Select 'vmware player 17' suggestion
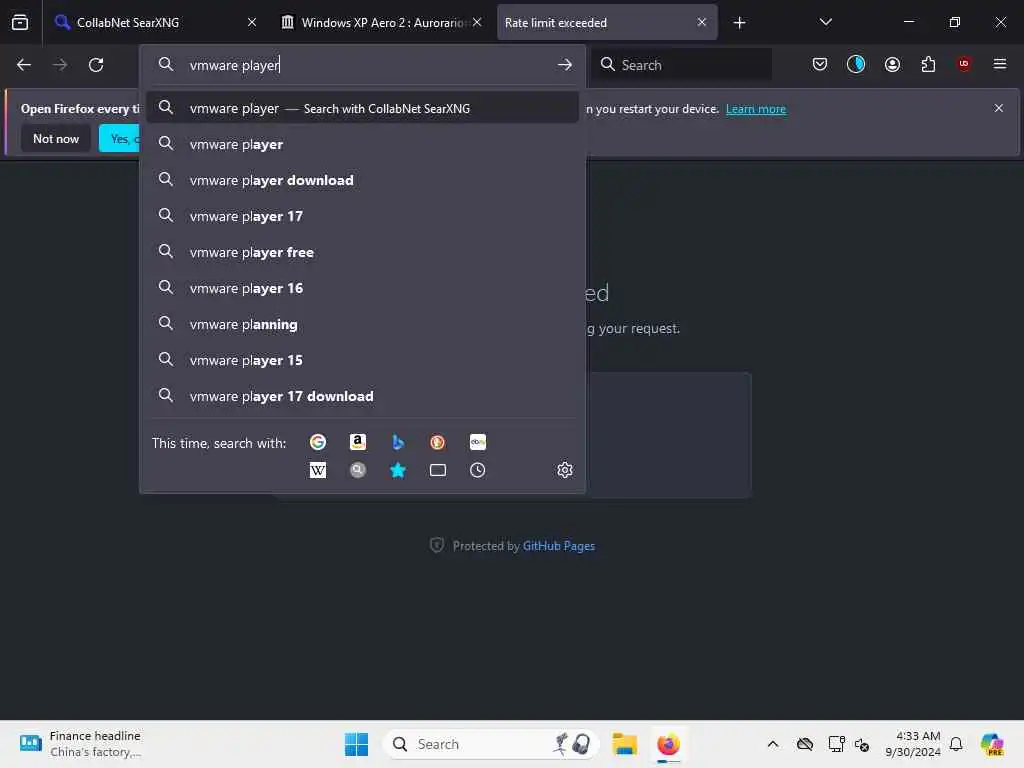 coord(362,216)
